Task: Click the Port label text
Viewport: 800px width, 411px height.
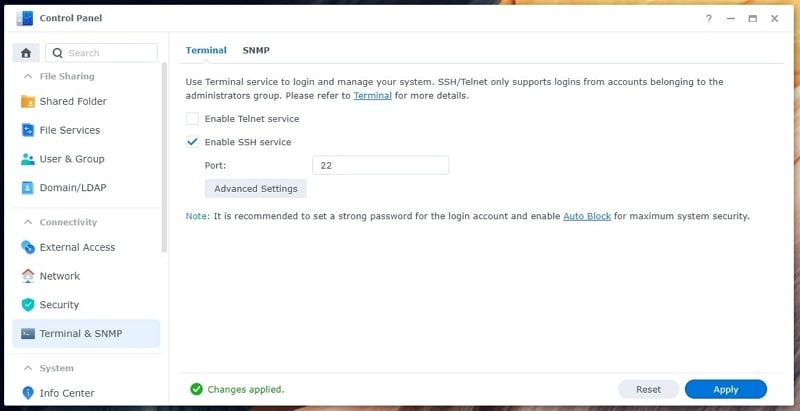Action: (215, 166)
